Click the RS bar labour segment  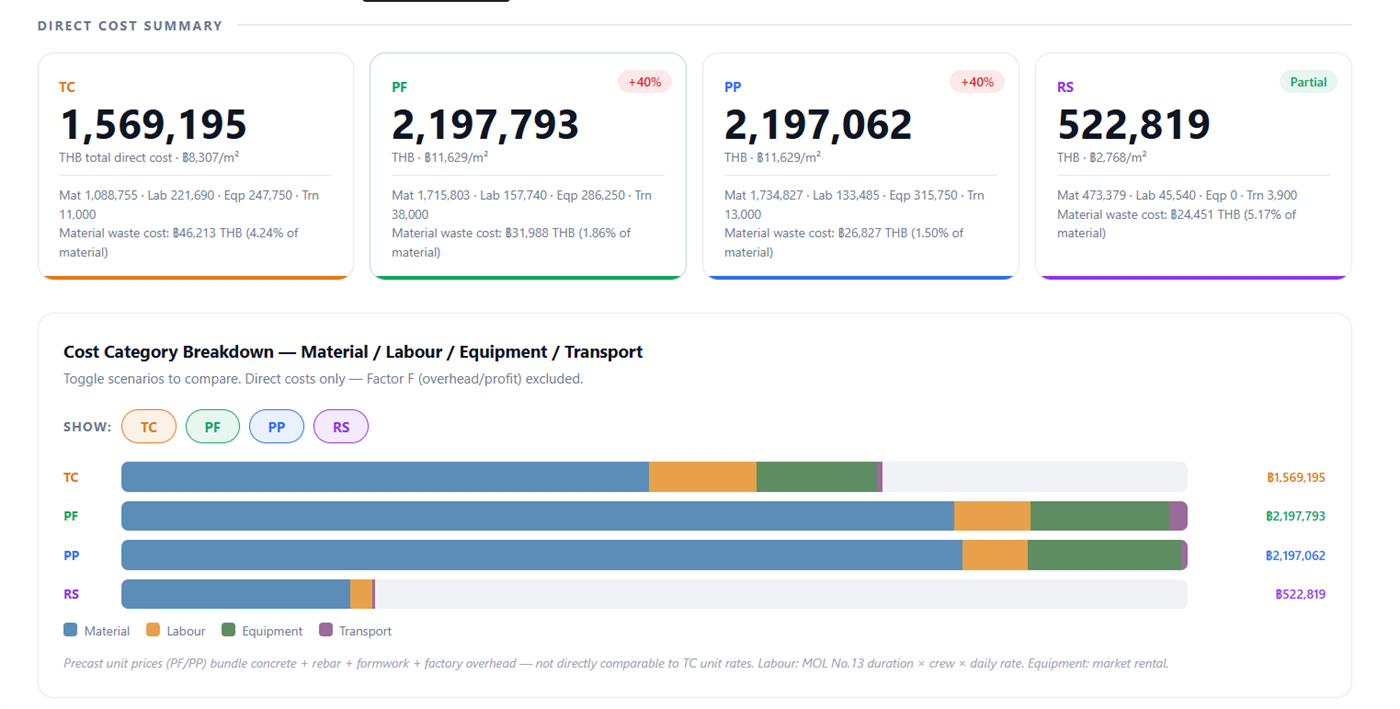[x=361, y=594]
